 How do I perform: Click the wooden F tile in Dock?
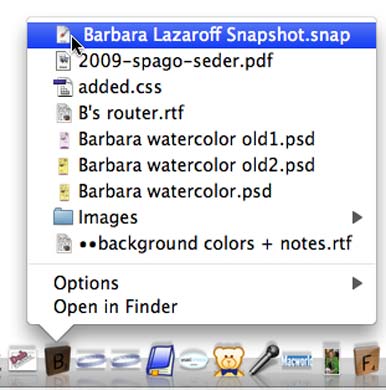[367, 360]
